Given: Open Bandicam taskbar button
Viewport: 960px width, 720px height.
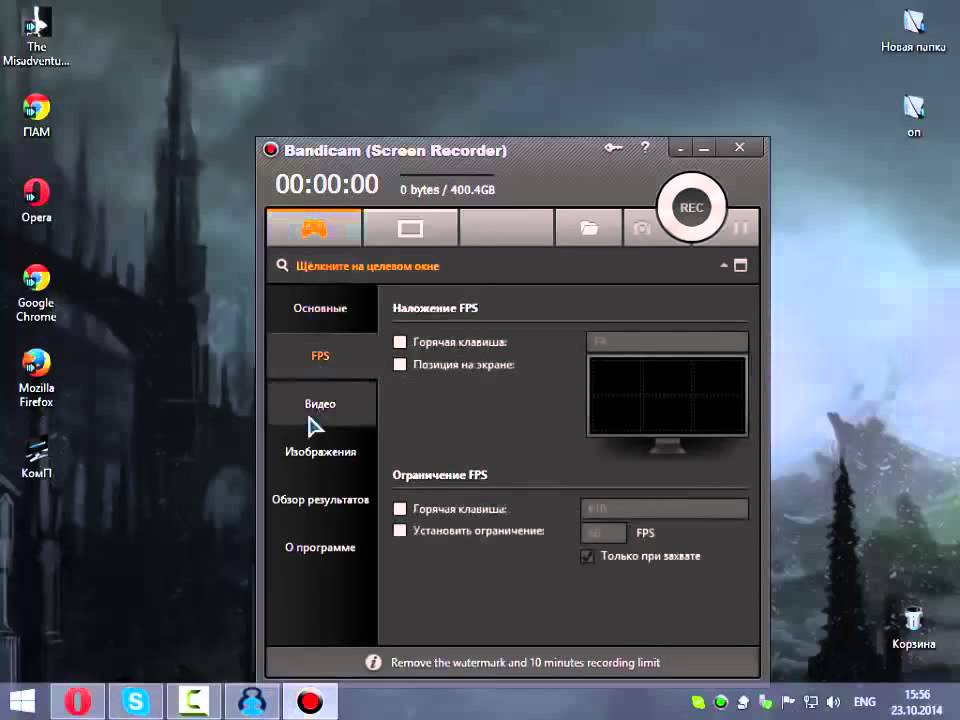Looking at the screenshot, I should [310, 701].
